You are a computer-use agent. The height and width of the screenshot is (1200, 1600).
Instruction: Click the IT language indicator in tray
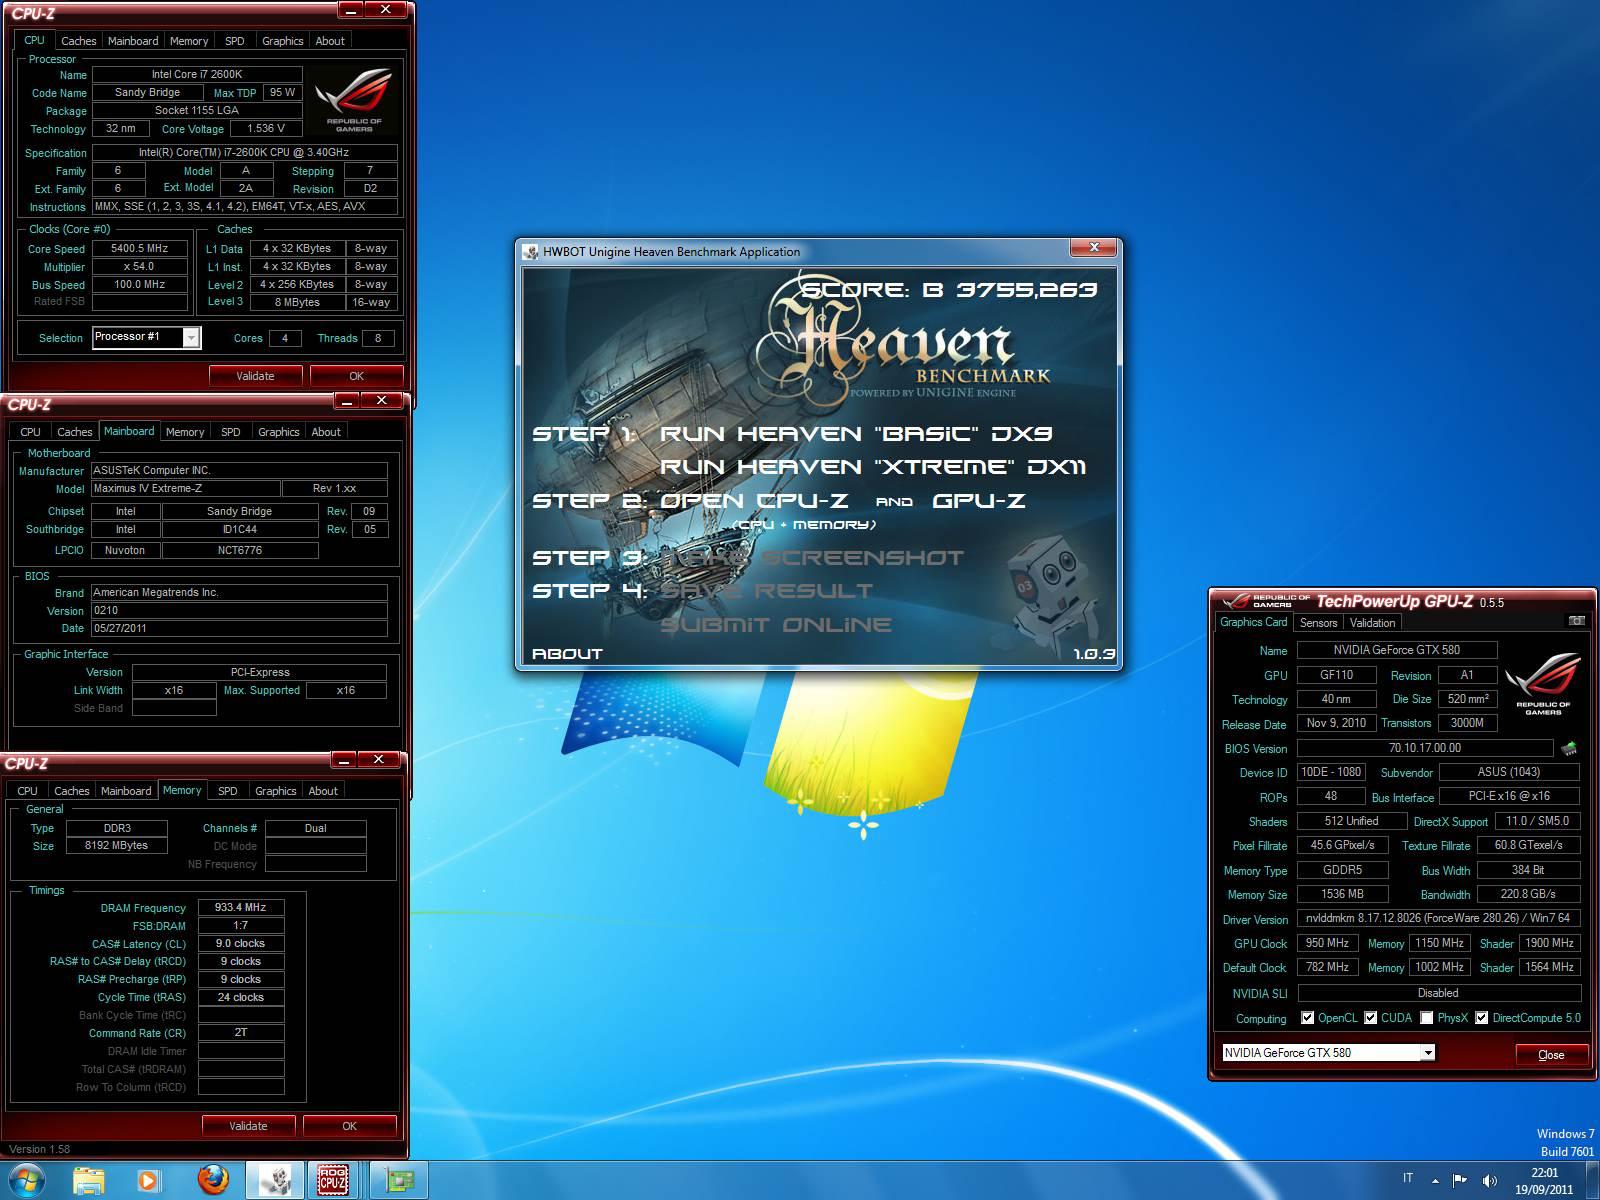tap(1408, 1178)
